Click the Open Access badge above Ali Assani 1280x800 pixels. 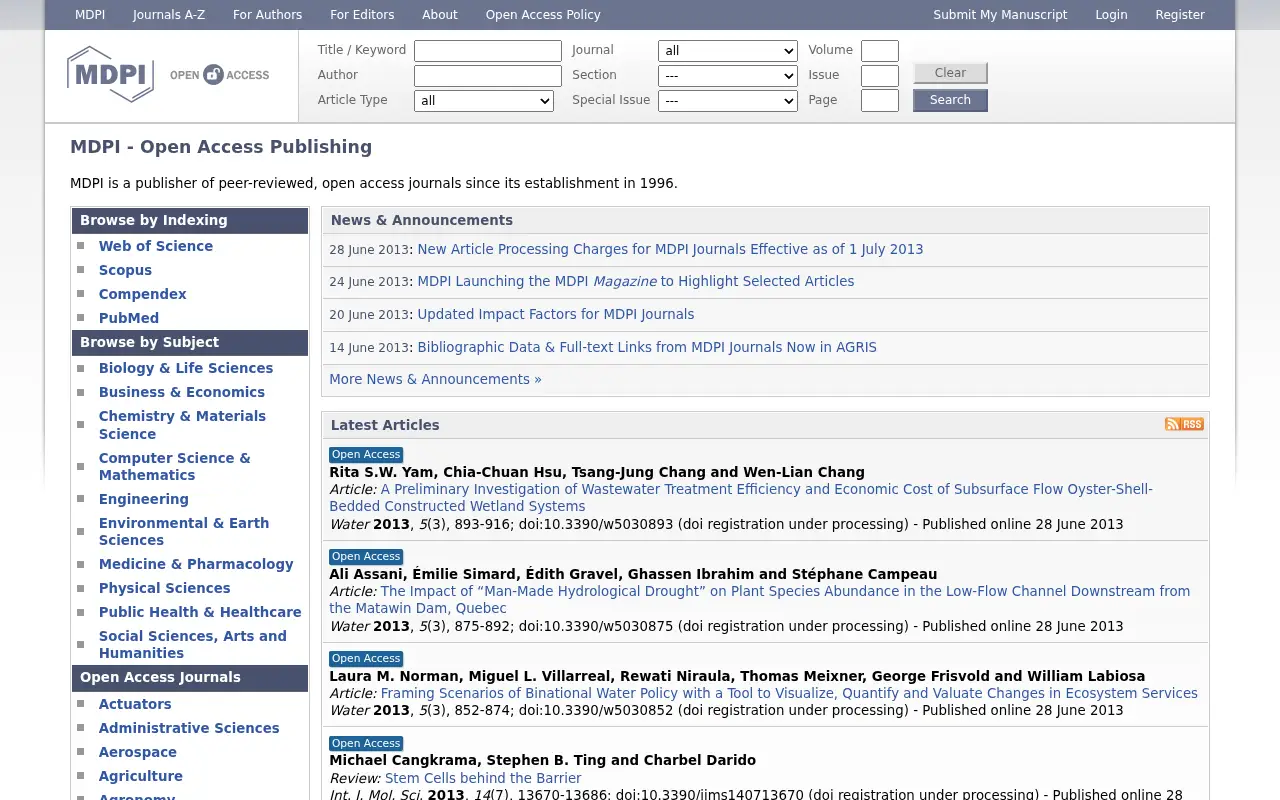coord(366,557)
